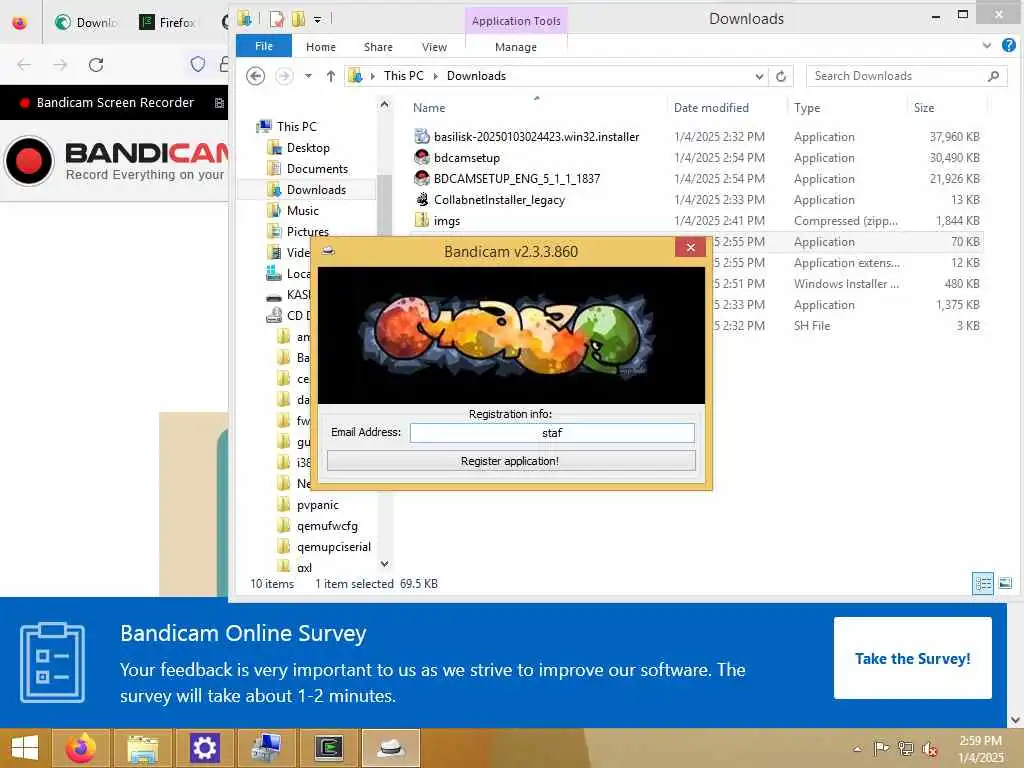Click the hat-icon app in taskbar
The width and height of the screenshot is (1024, 768).
(391, 748)
